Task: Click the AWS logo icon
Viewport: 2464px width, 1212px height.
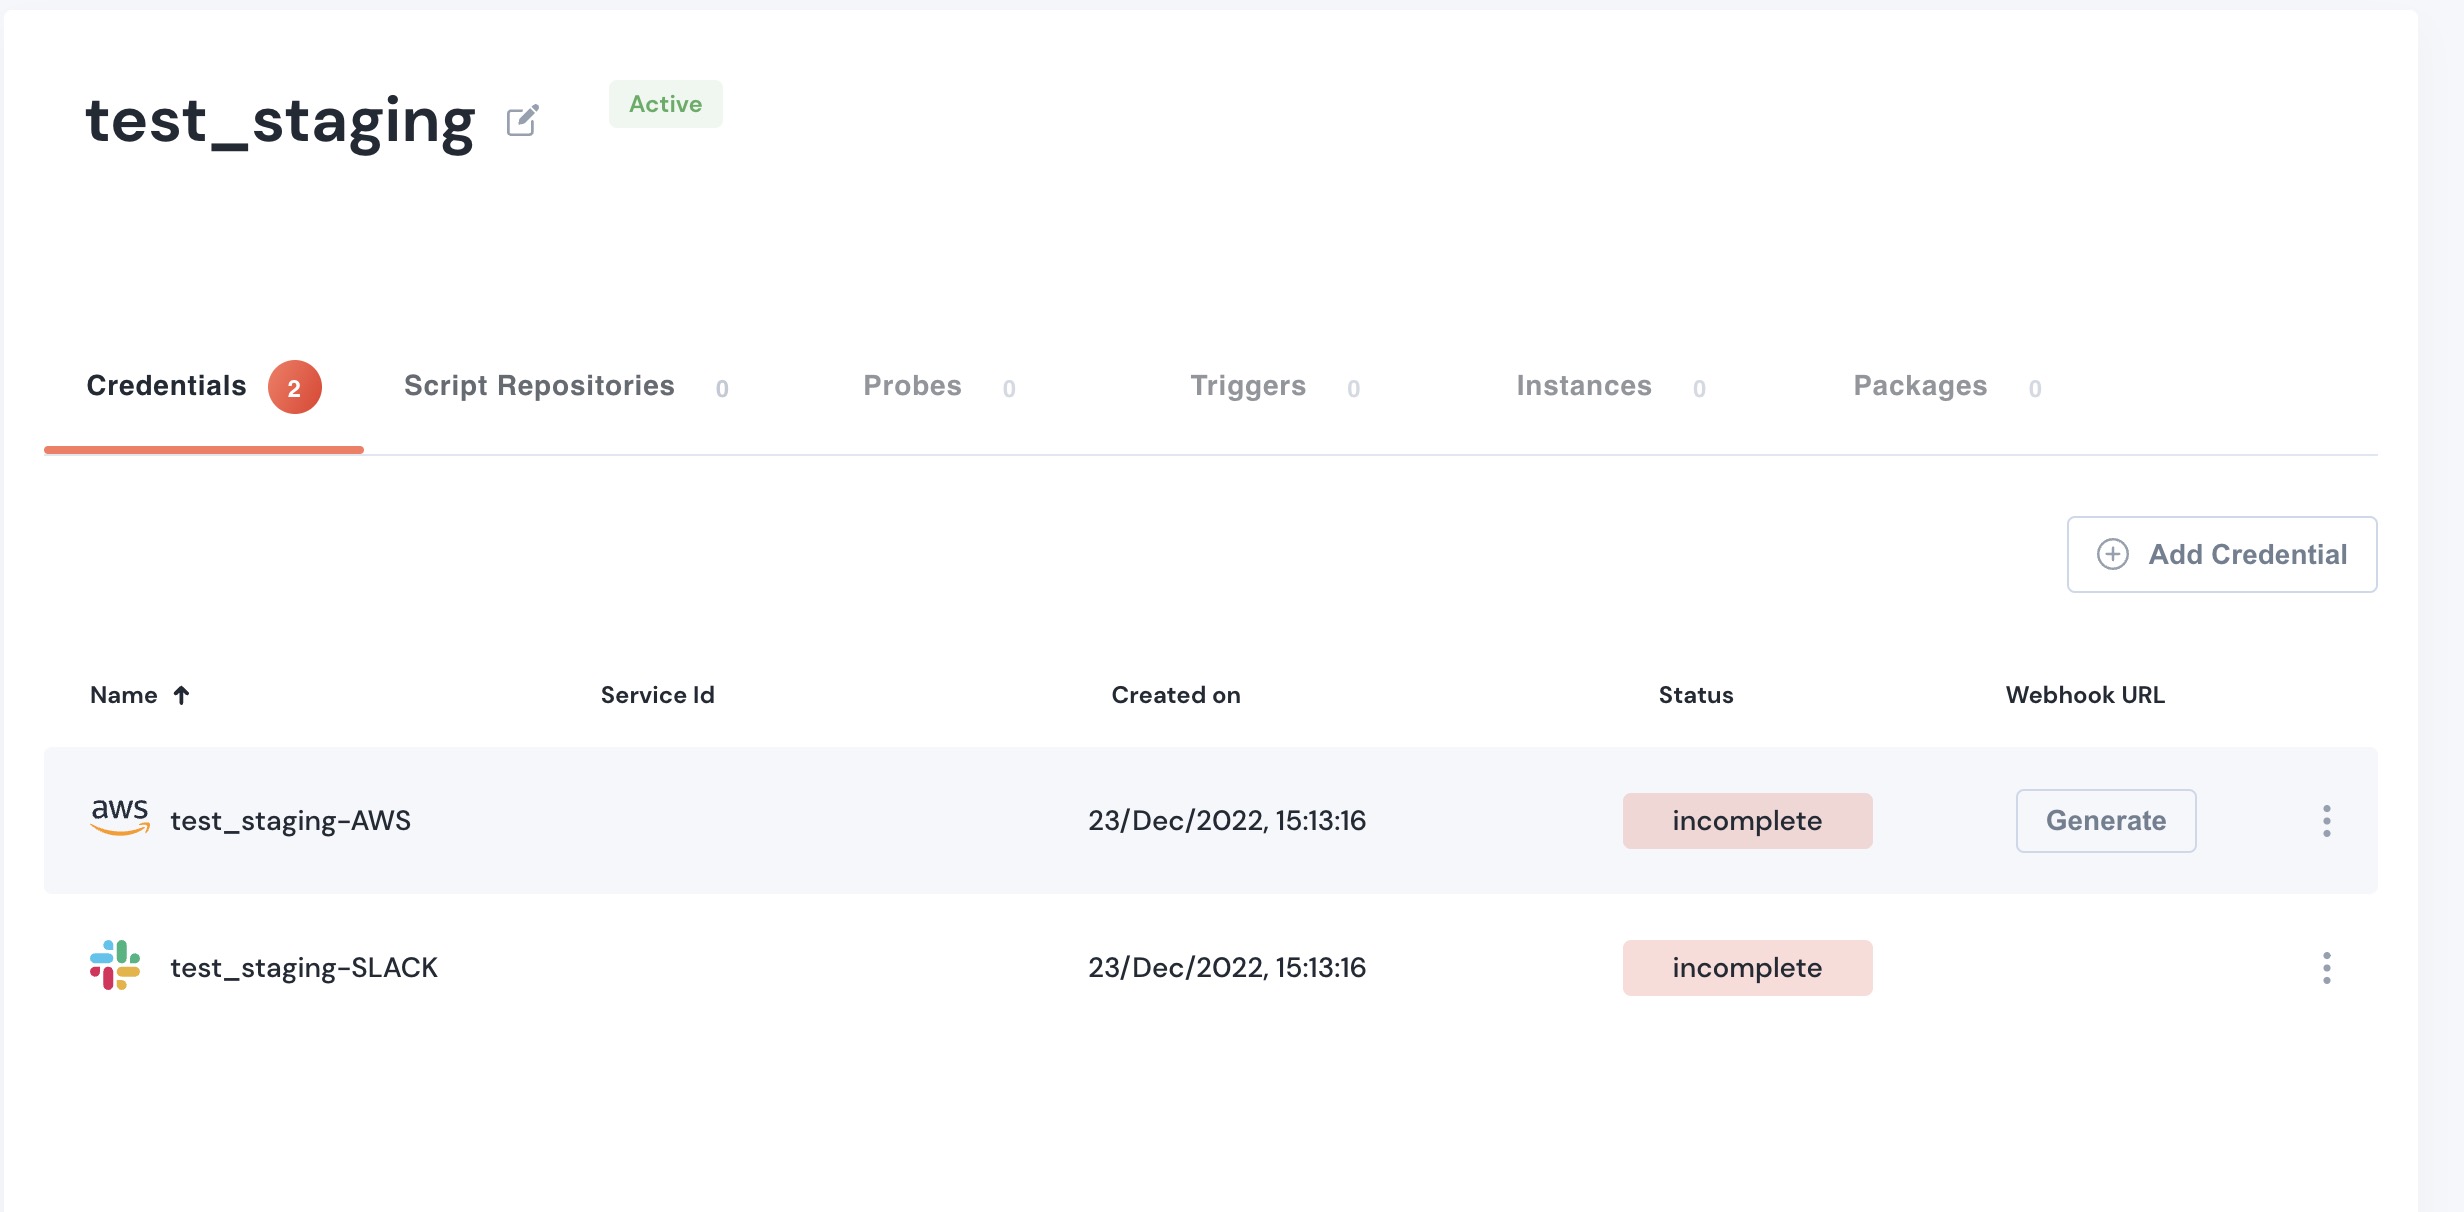Action: (x=120, y=817)
